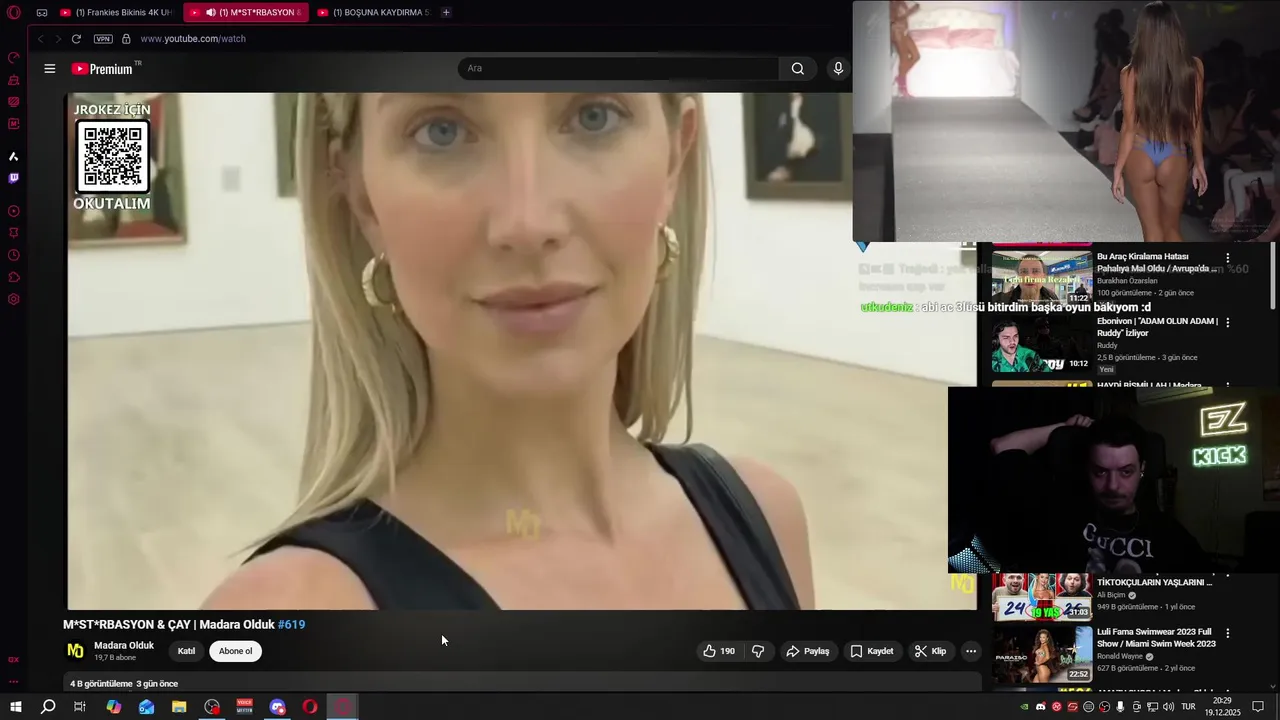Start voice search with microphone icon
Screen dimensions: 1280x720
point(838,68)
